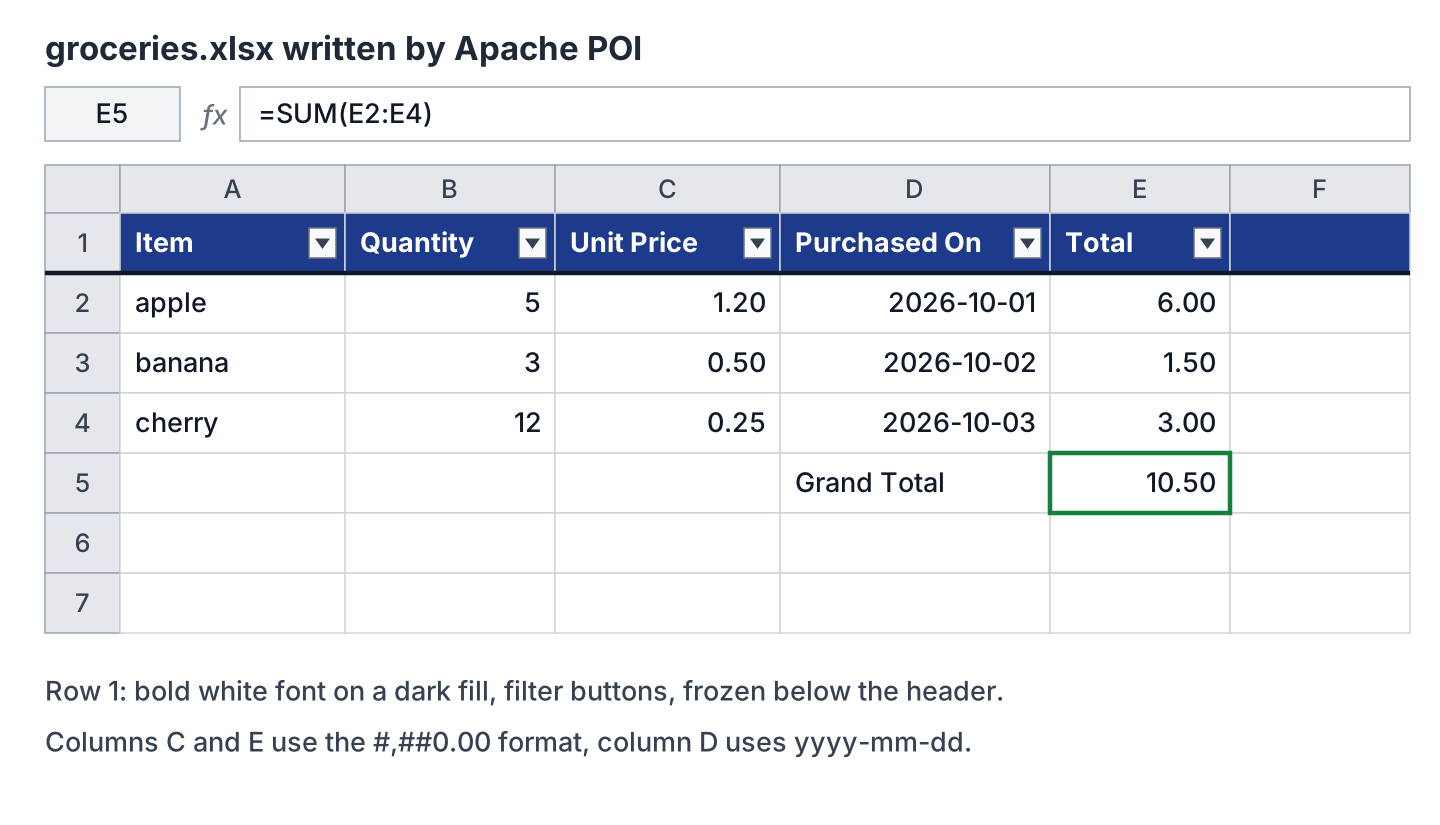The height and width of the screenshot is (825, 1440).
Task: Select the Grand Total label cell
Action: pyautogui.click(x=915, y=483)
